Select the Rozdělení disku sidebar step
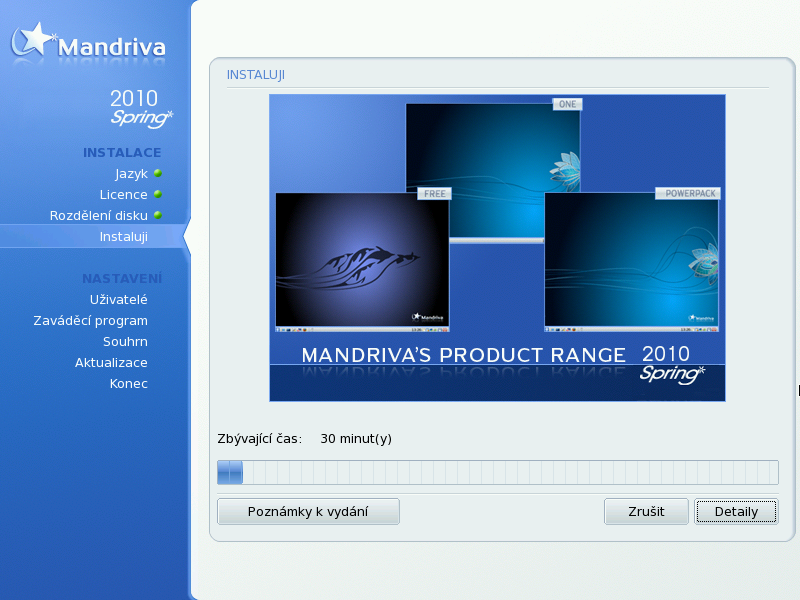Screen dimensions: 800x600 (98, 215)
